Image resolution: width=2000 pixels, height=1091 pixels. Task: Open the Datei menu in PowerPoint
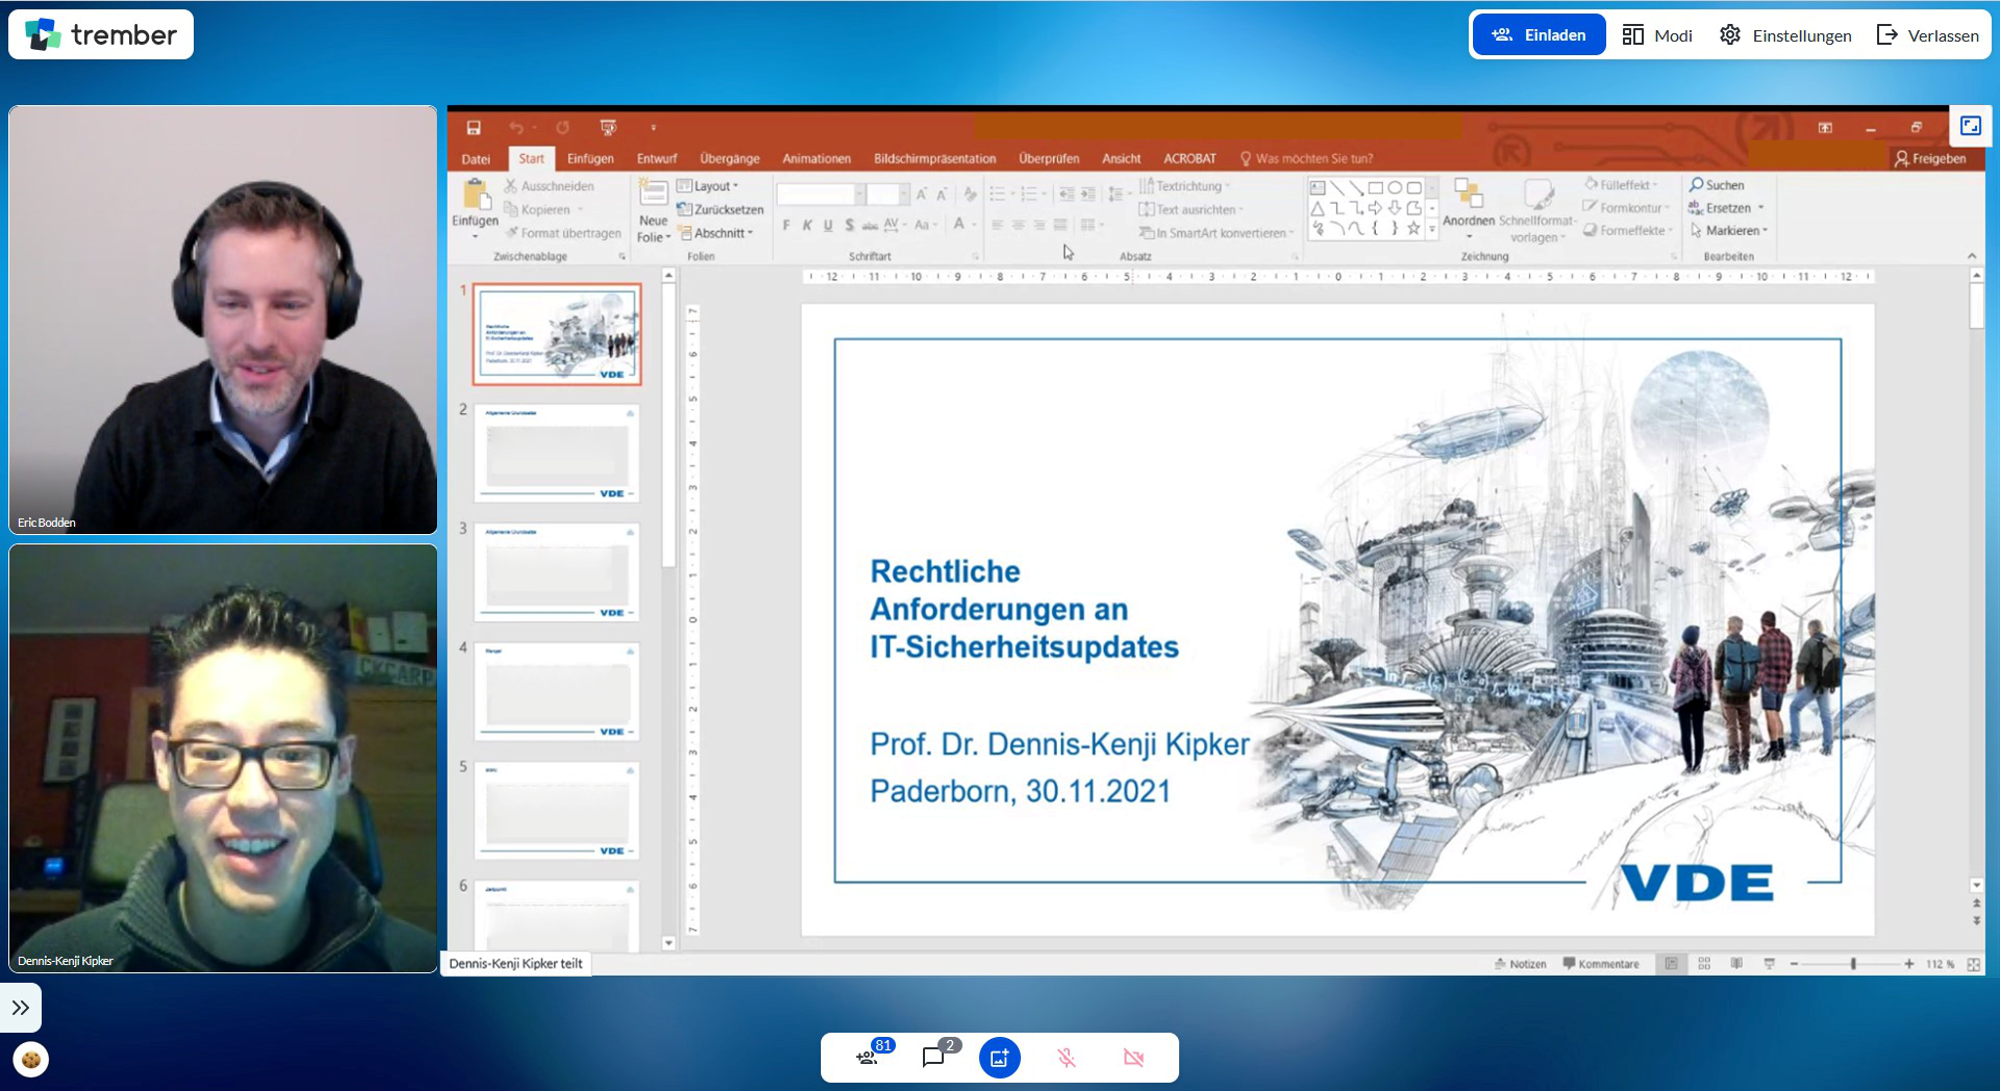476,158
